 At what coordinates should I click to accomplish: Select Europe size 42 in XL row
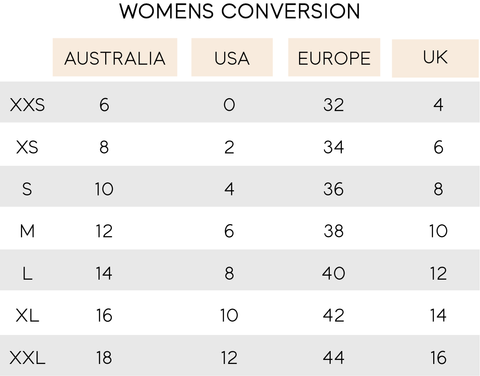[333, 315]
